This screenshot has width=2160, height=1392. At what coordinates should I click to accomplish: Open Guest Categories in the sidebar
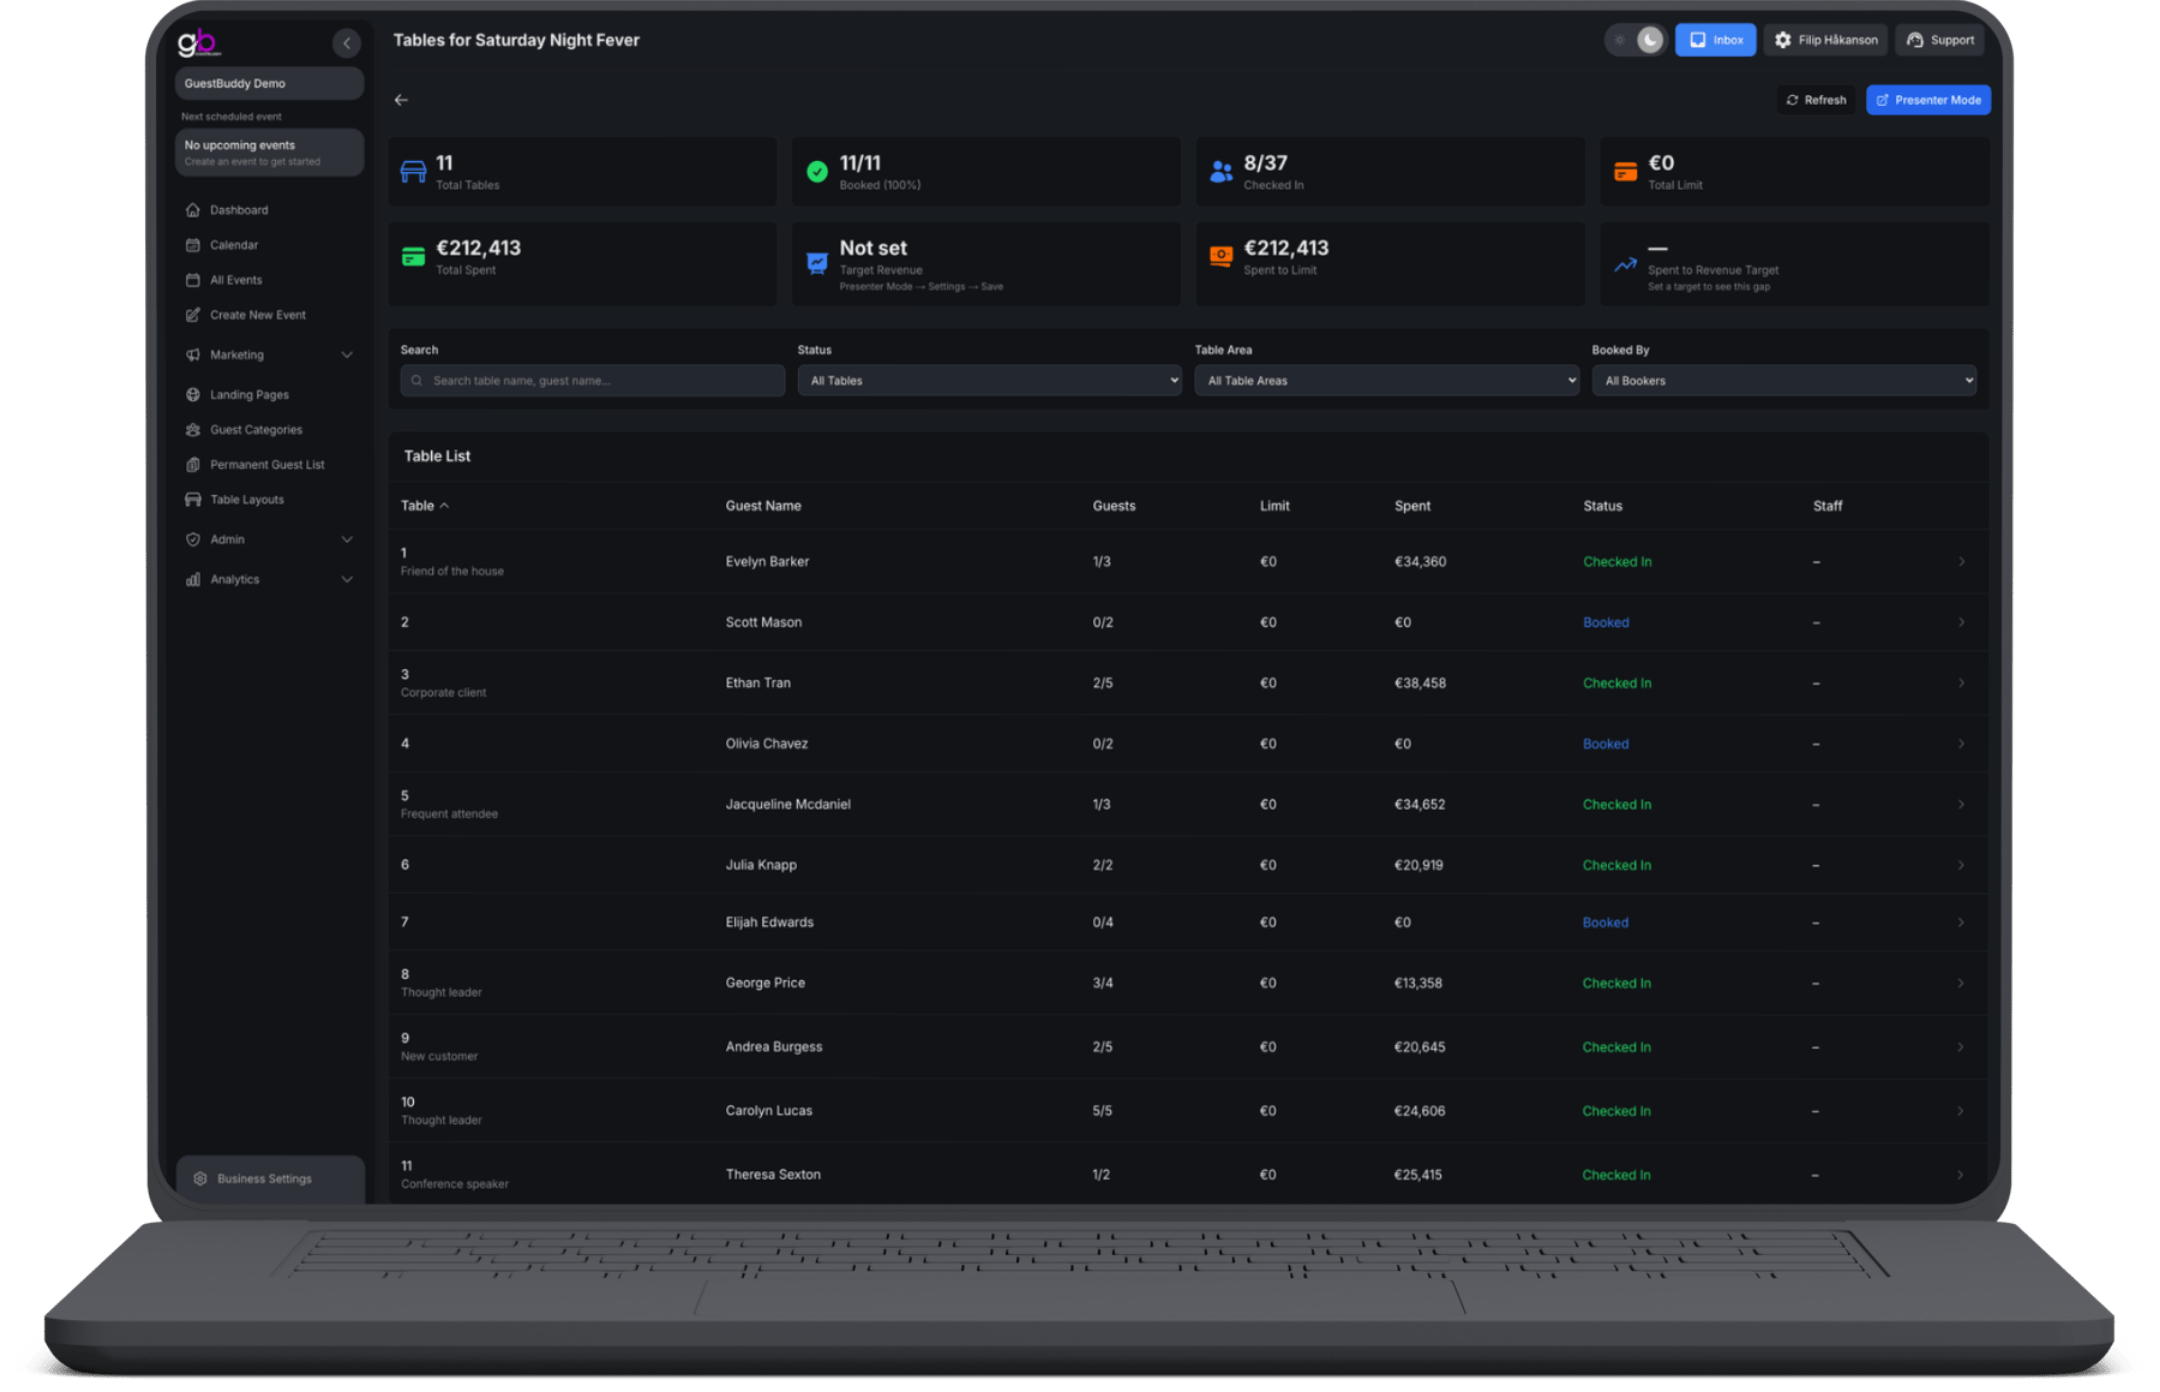pos(255,429)
